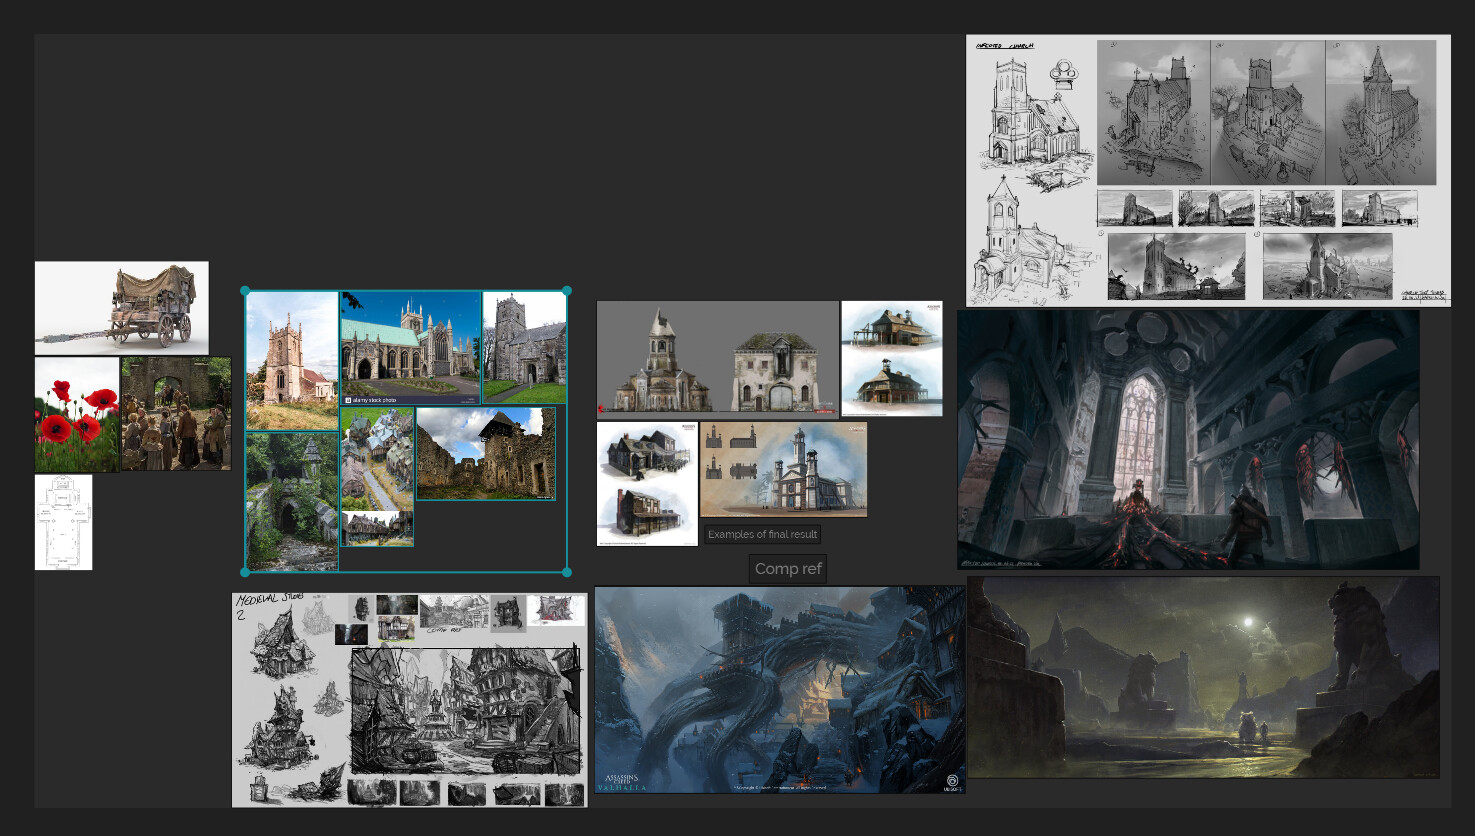Click the "Examples of final result" label

(x=763, y=533)
